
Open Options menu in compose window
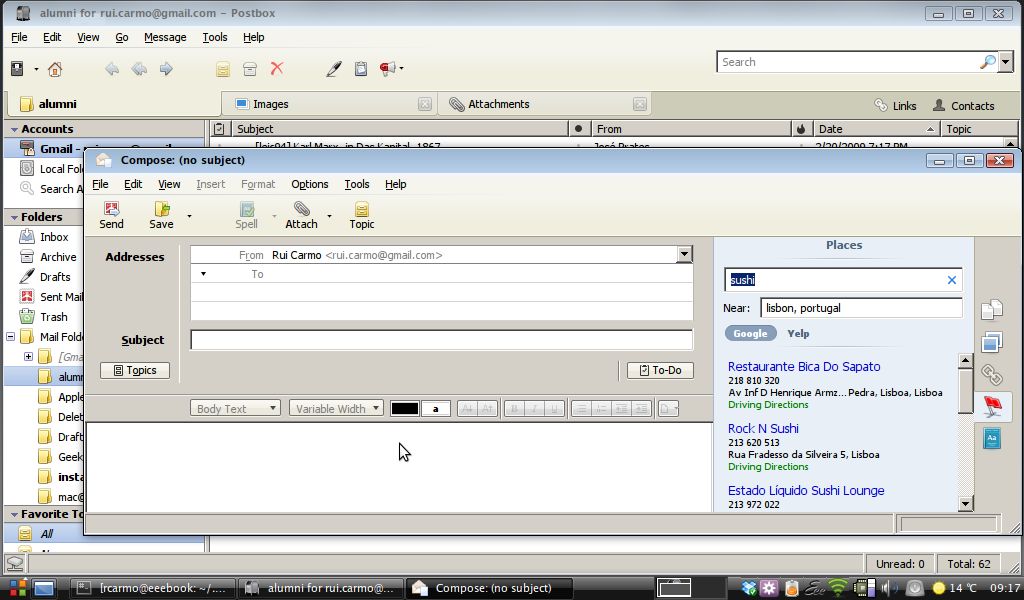click(x=309, y=184)
